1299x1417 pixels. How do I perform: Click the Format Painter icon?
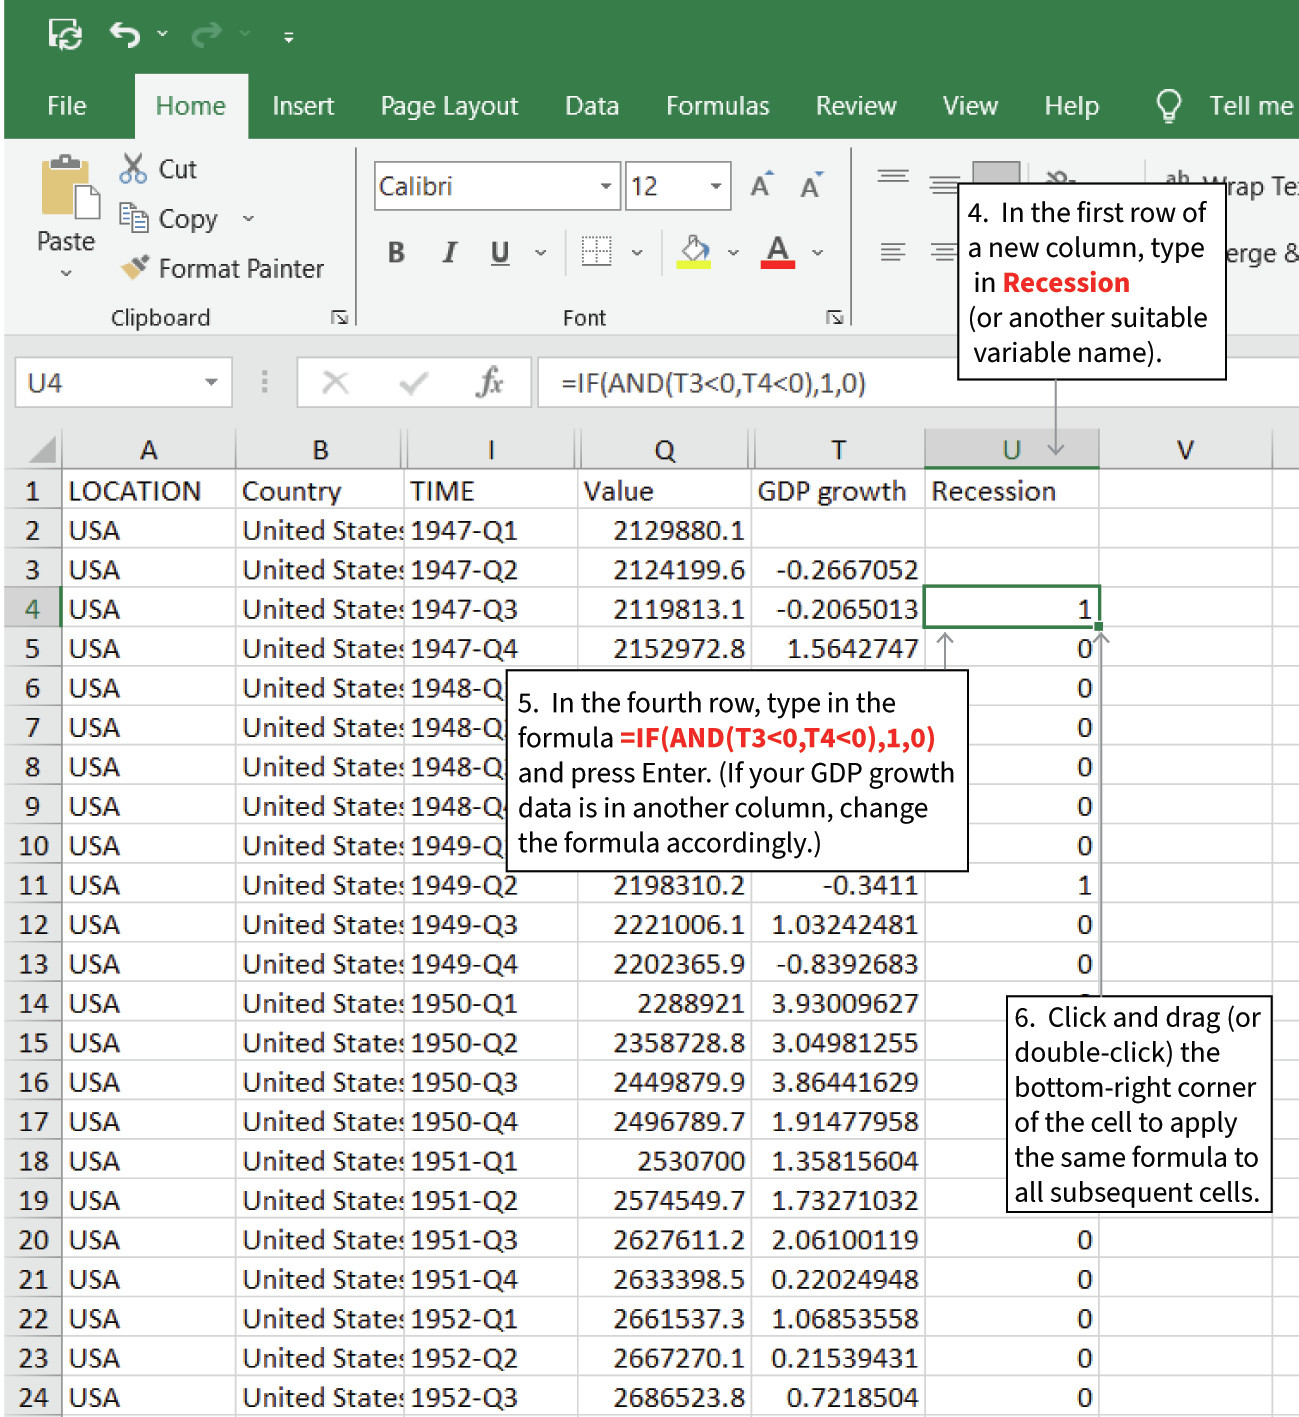(135, 268)
